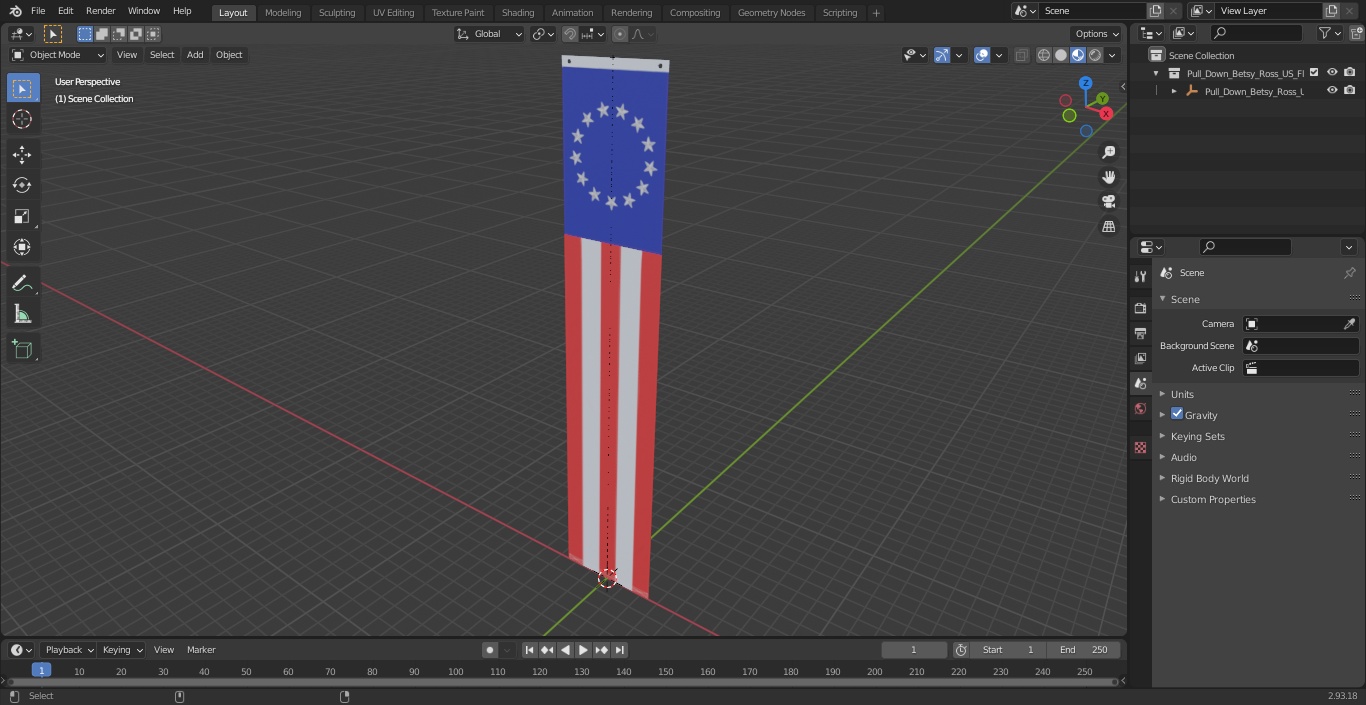The image size is (1366, 705).
Task: Click the eyedropper next to Camera field
Action: point(1349,324)
